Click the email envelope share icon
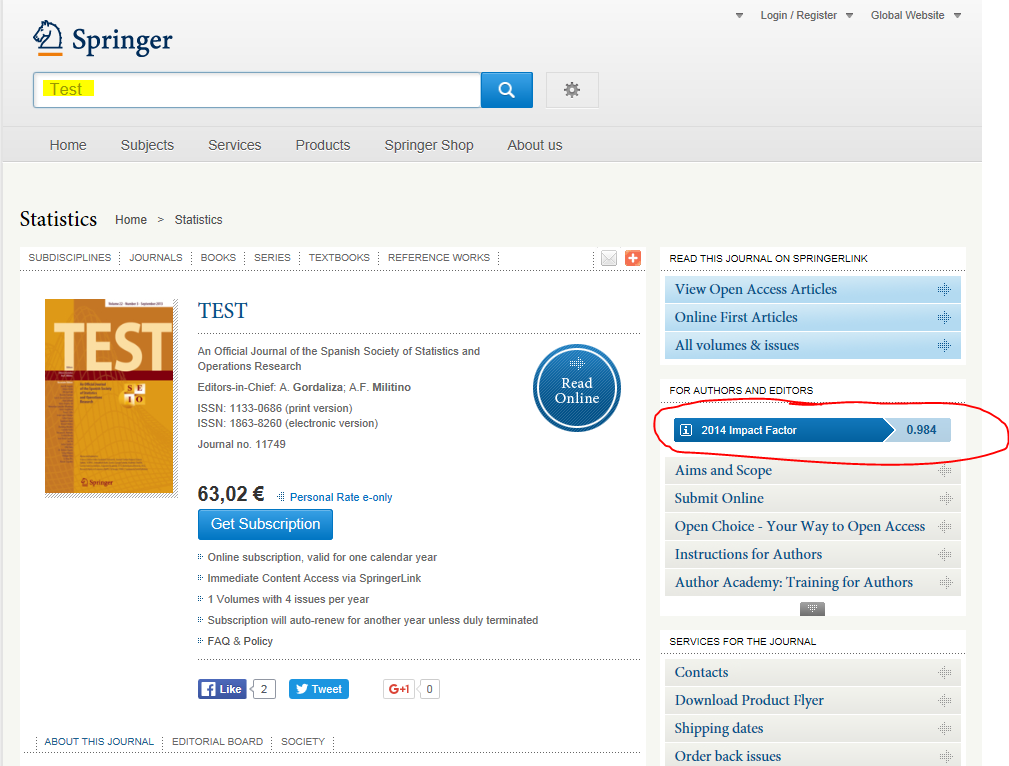Screen dimensions: 1009x766 [x=609, y=258]
